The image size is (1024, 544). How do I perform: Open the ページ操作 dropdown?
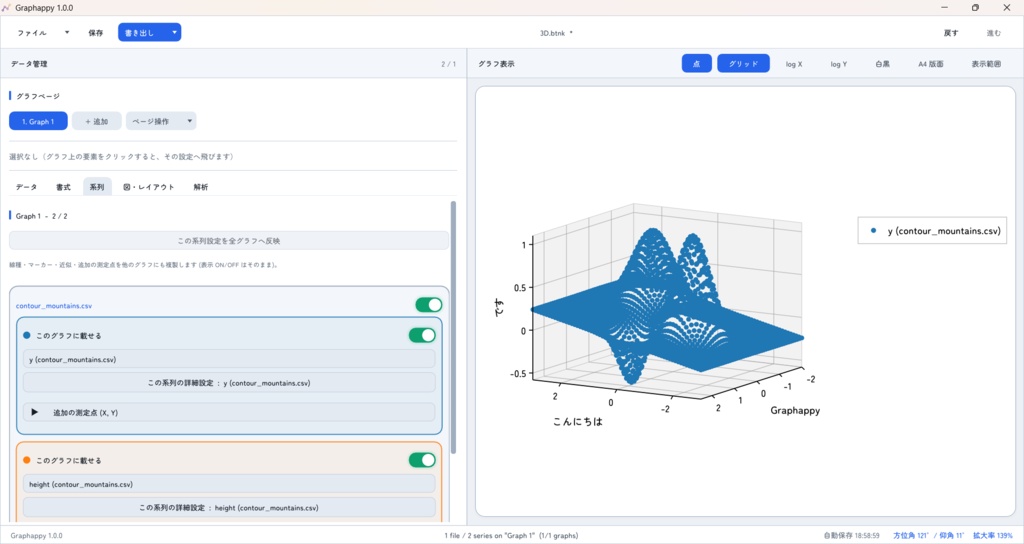click(x=161, y=121)
